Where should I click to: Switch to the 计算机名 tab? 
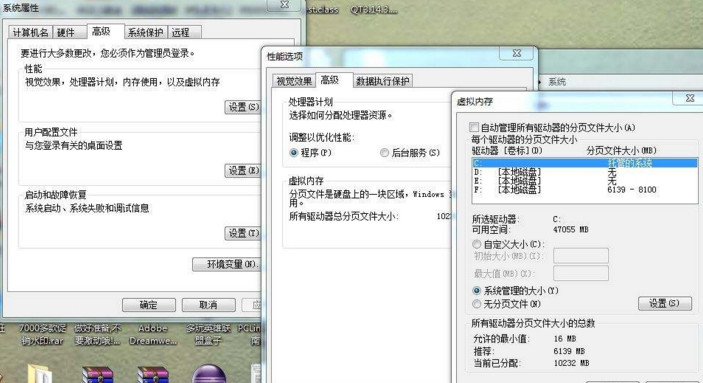30,32
